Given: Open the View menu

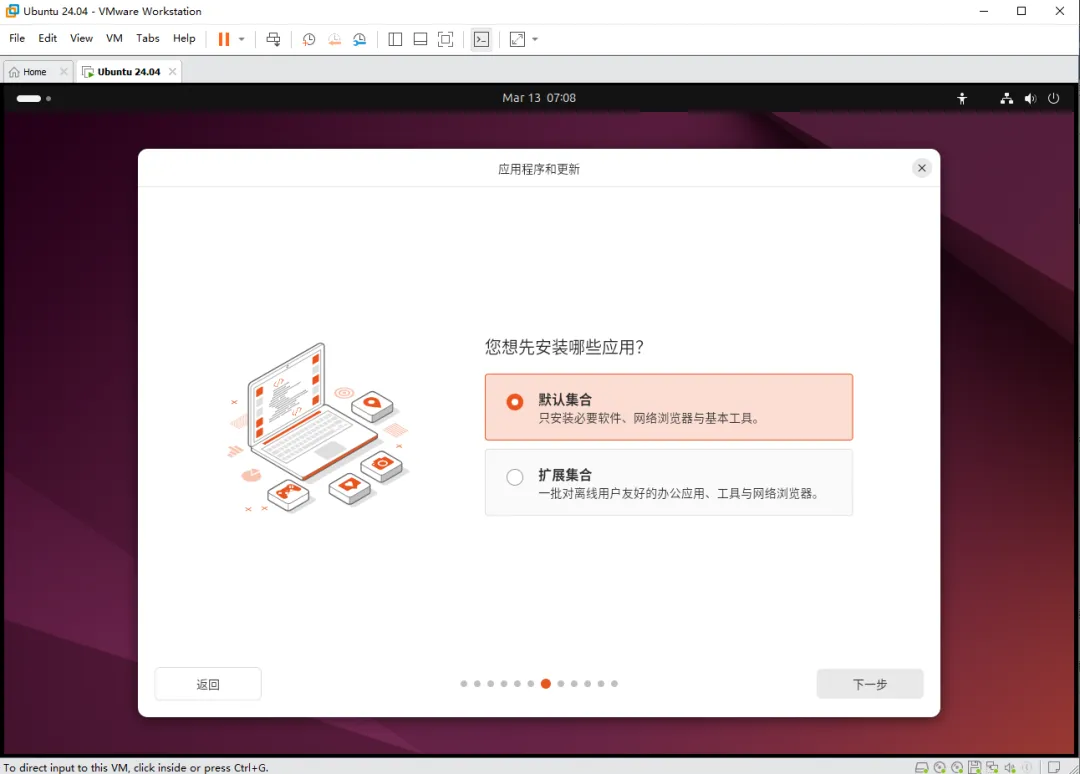Looking at the screenshot, I should tap(81, 39).
